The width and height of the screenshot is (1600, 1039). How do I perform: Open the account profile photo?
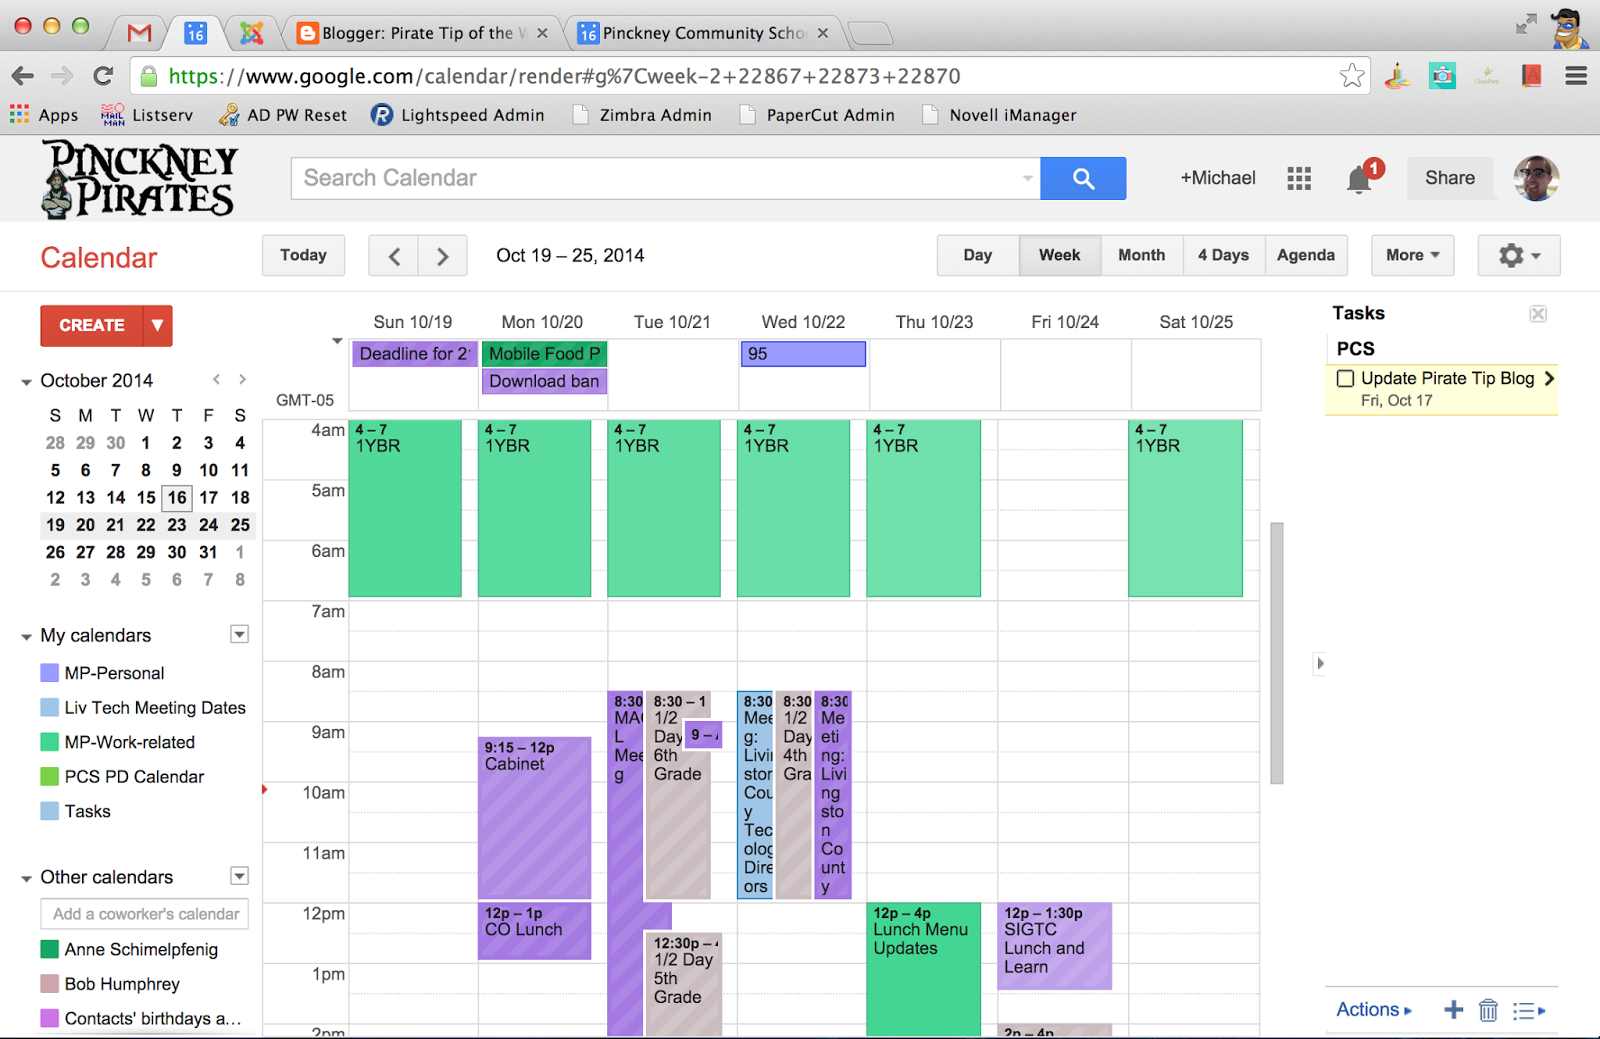pos(1536,178)
